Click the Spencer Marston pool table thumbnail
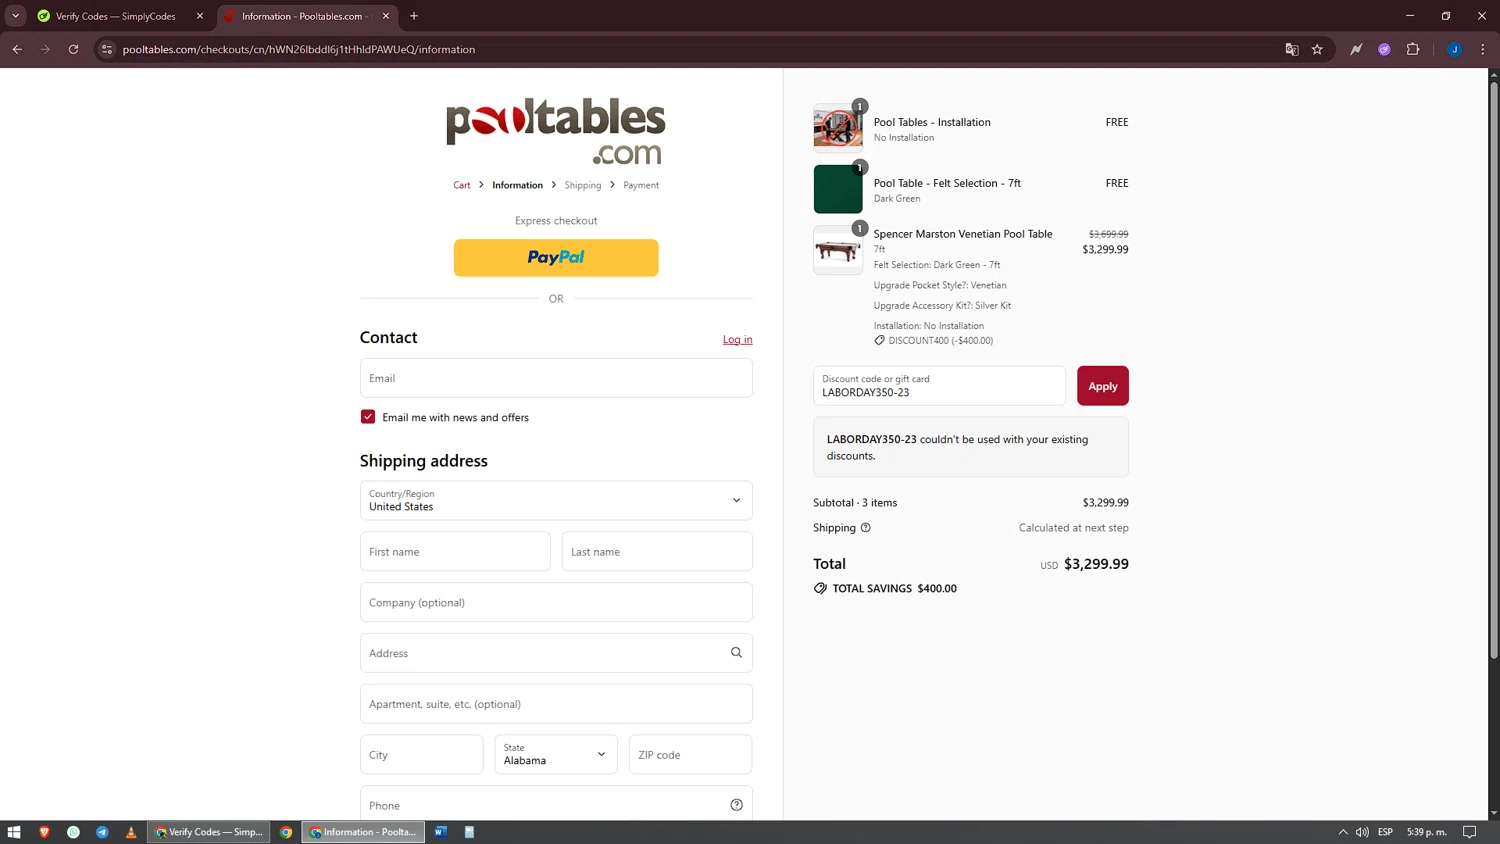 coord(838,250)
